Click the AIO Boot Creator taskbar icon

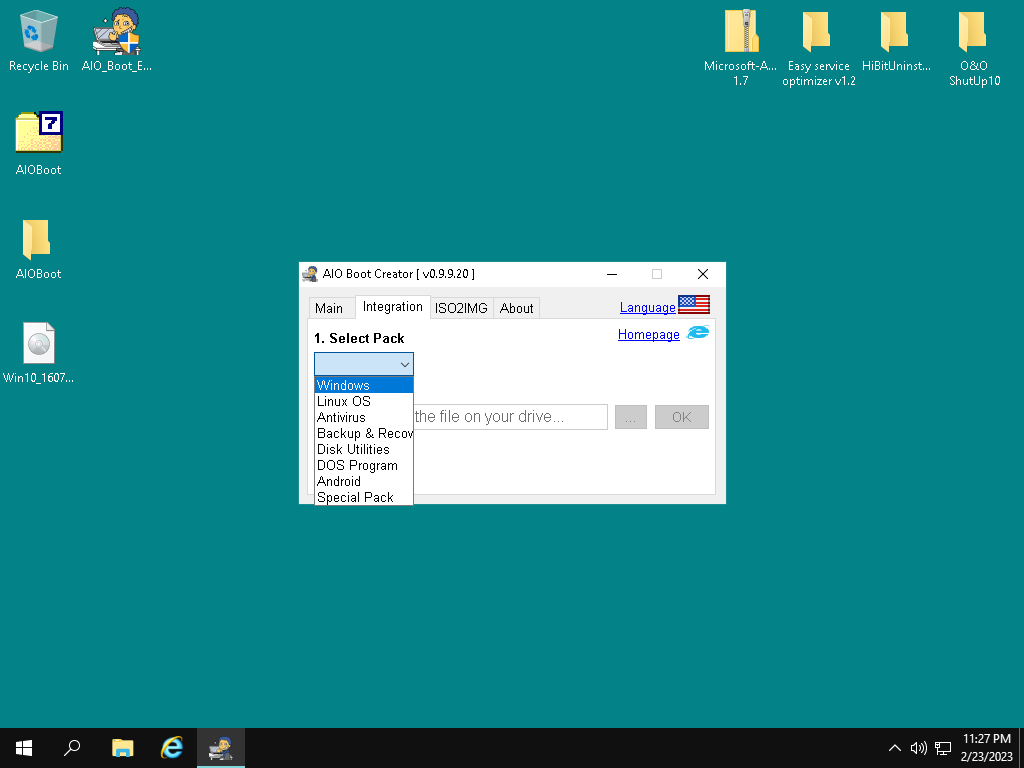[x=220, y=747]
